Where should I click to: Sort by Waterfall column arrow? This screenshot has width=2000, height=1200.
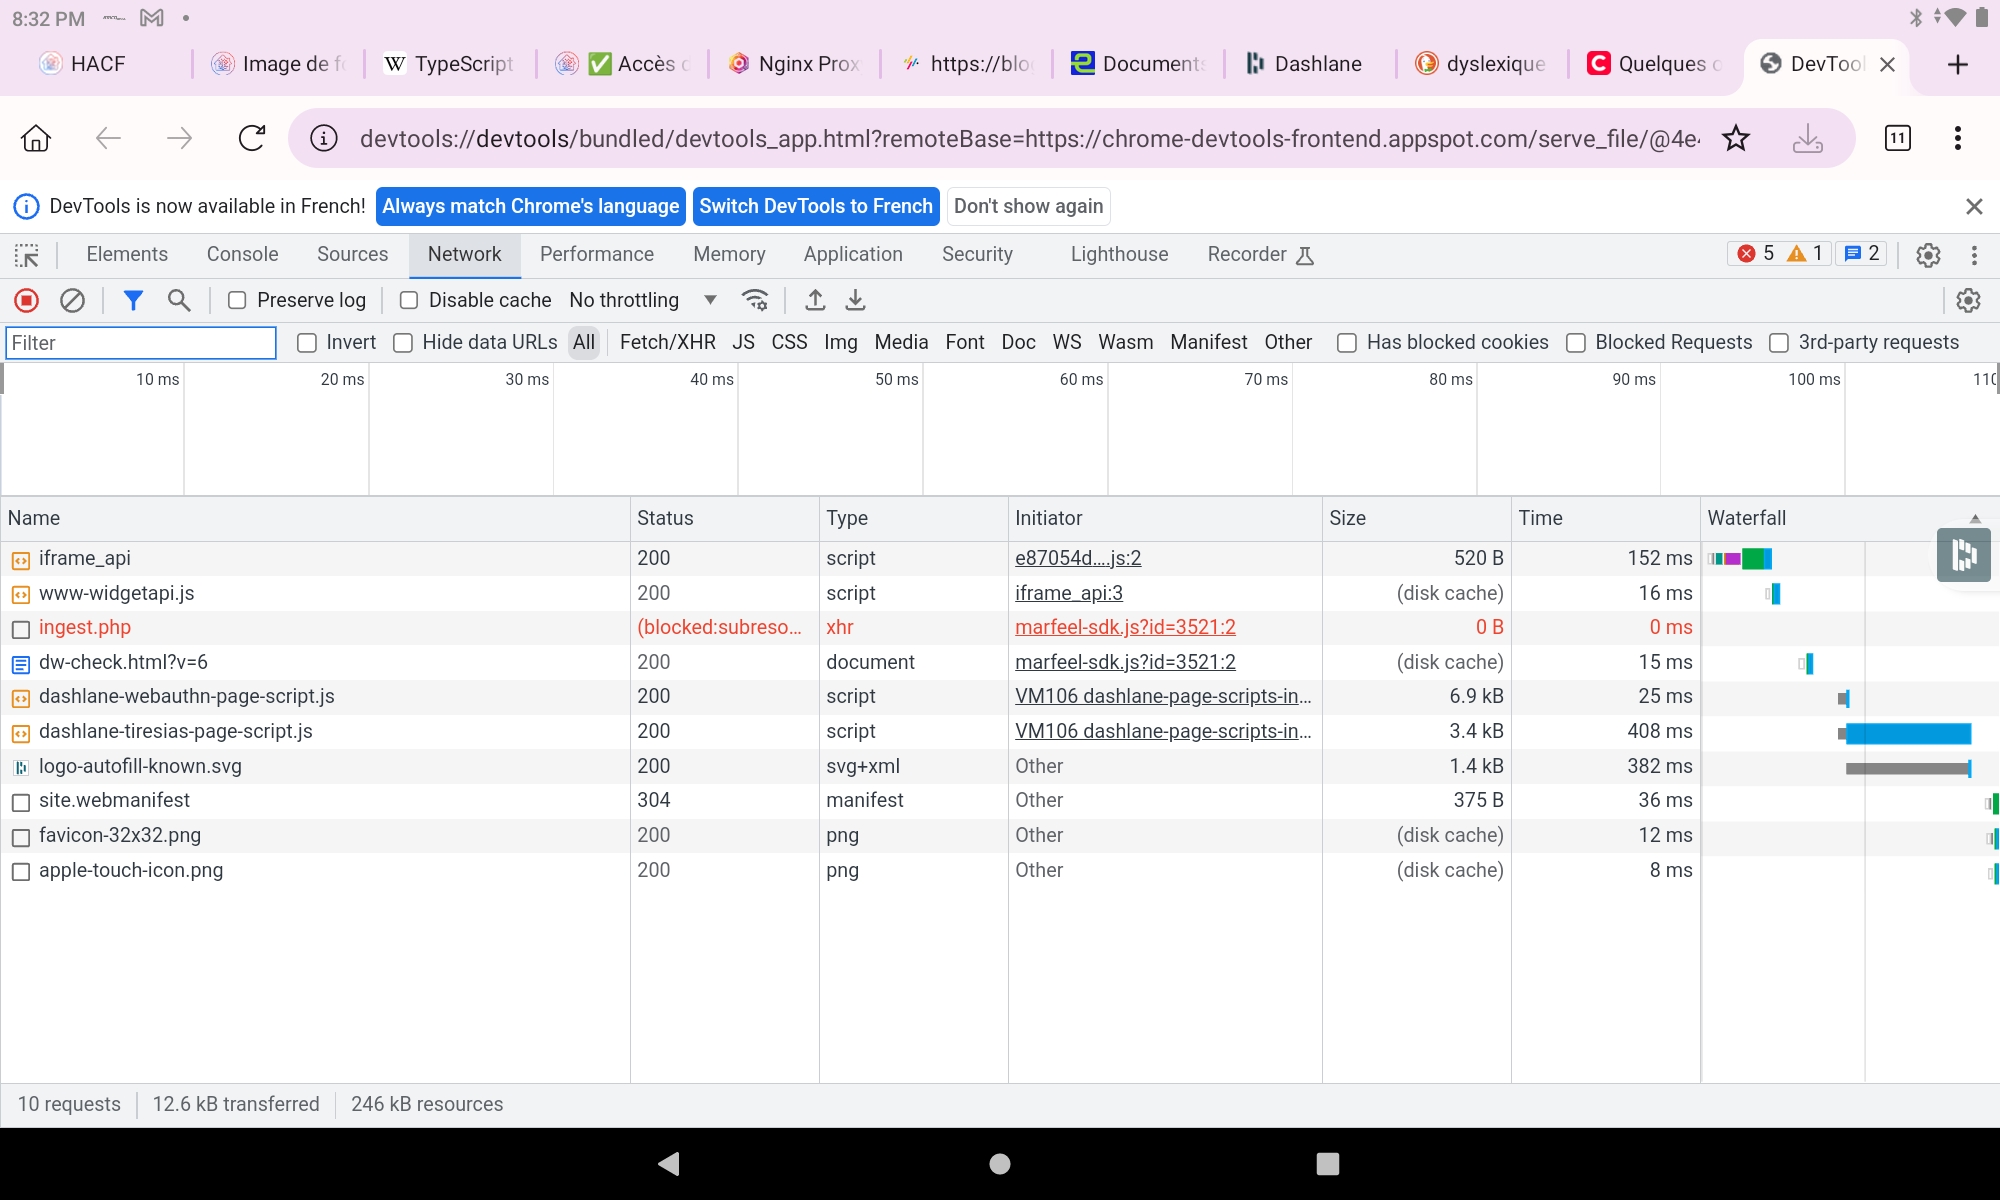[1975, 518]
